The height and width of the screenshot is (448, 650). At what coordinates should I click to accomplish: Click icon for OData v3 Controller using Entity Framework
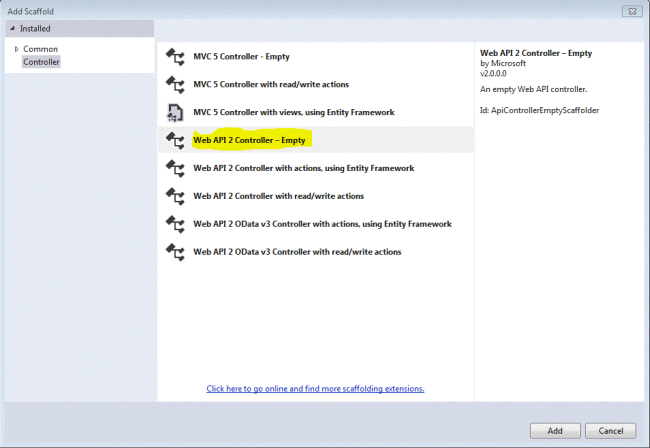[x=175, y=224]
